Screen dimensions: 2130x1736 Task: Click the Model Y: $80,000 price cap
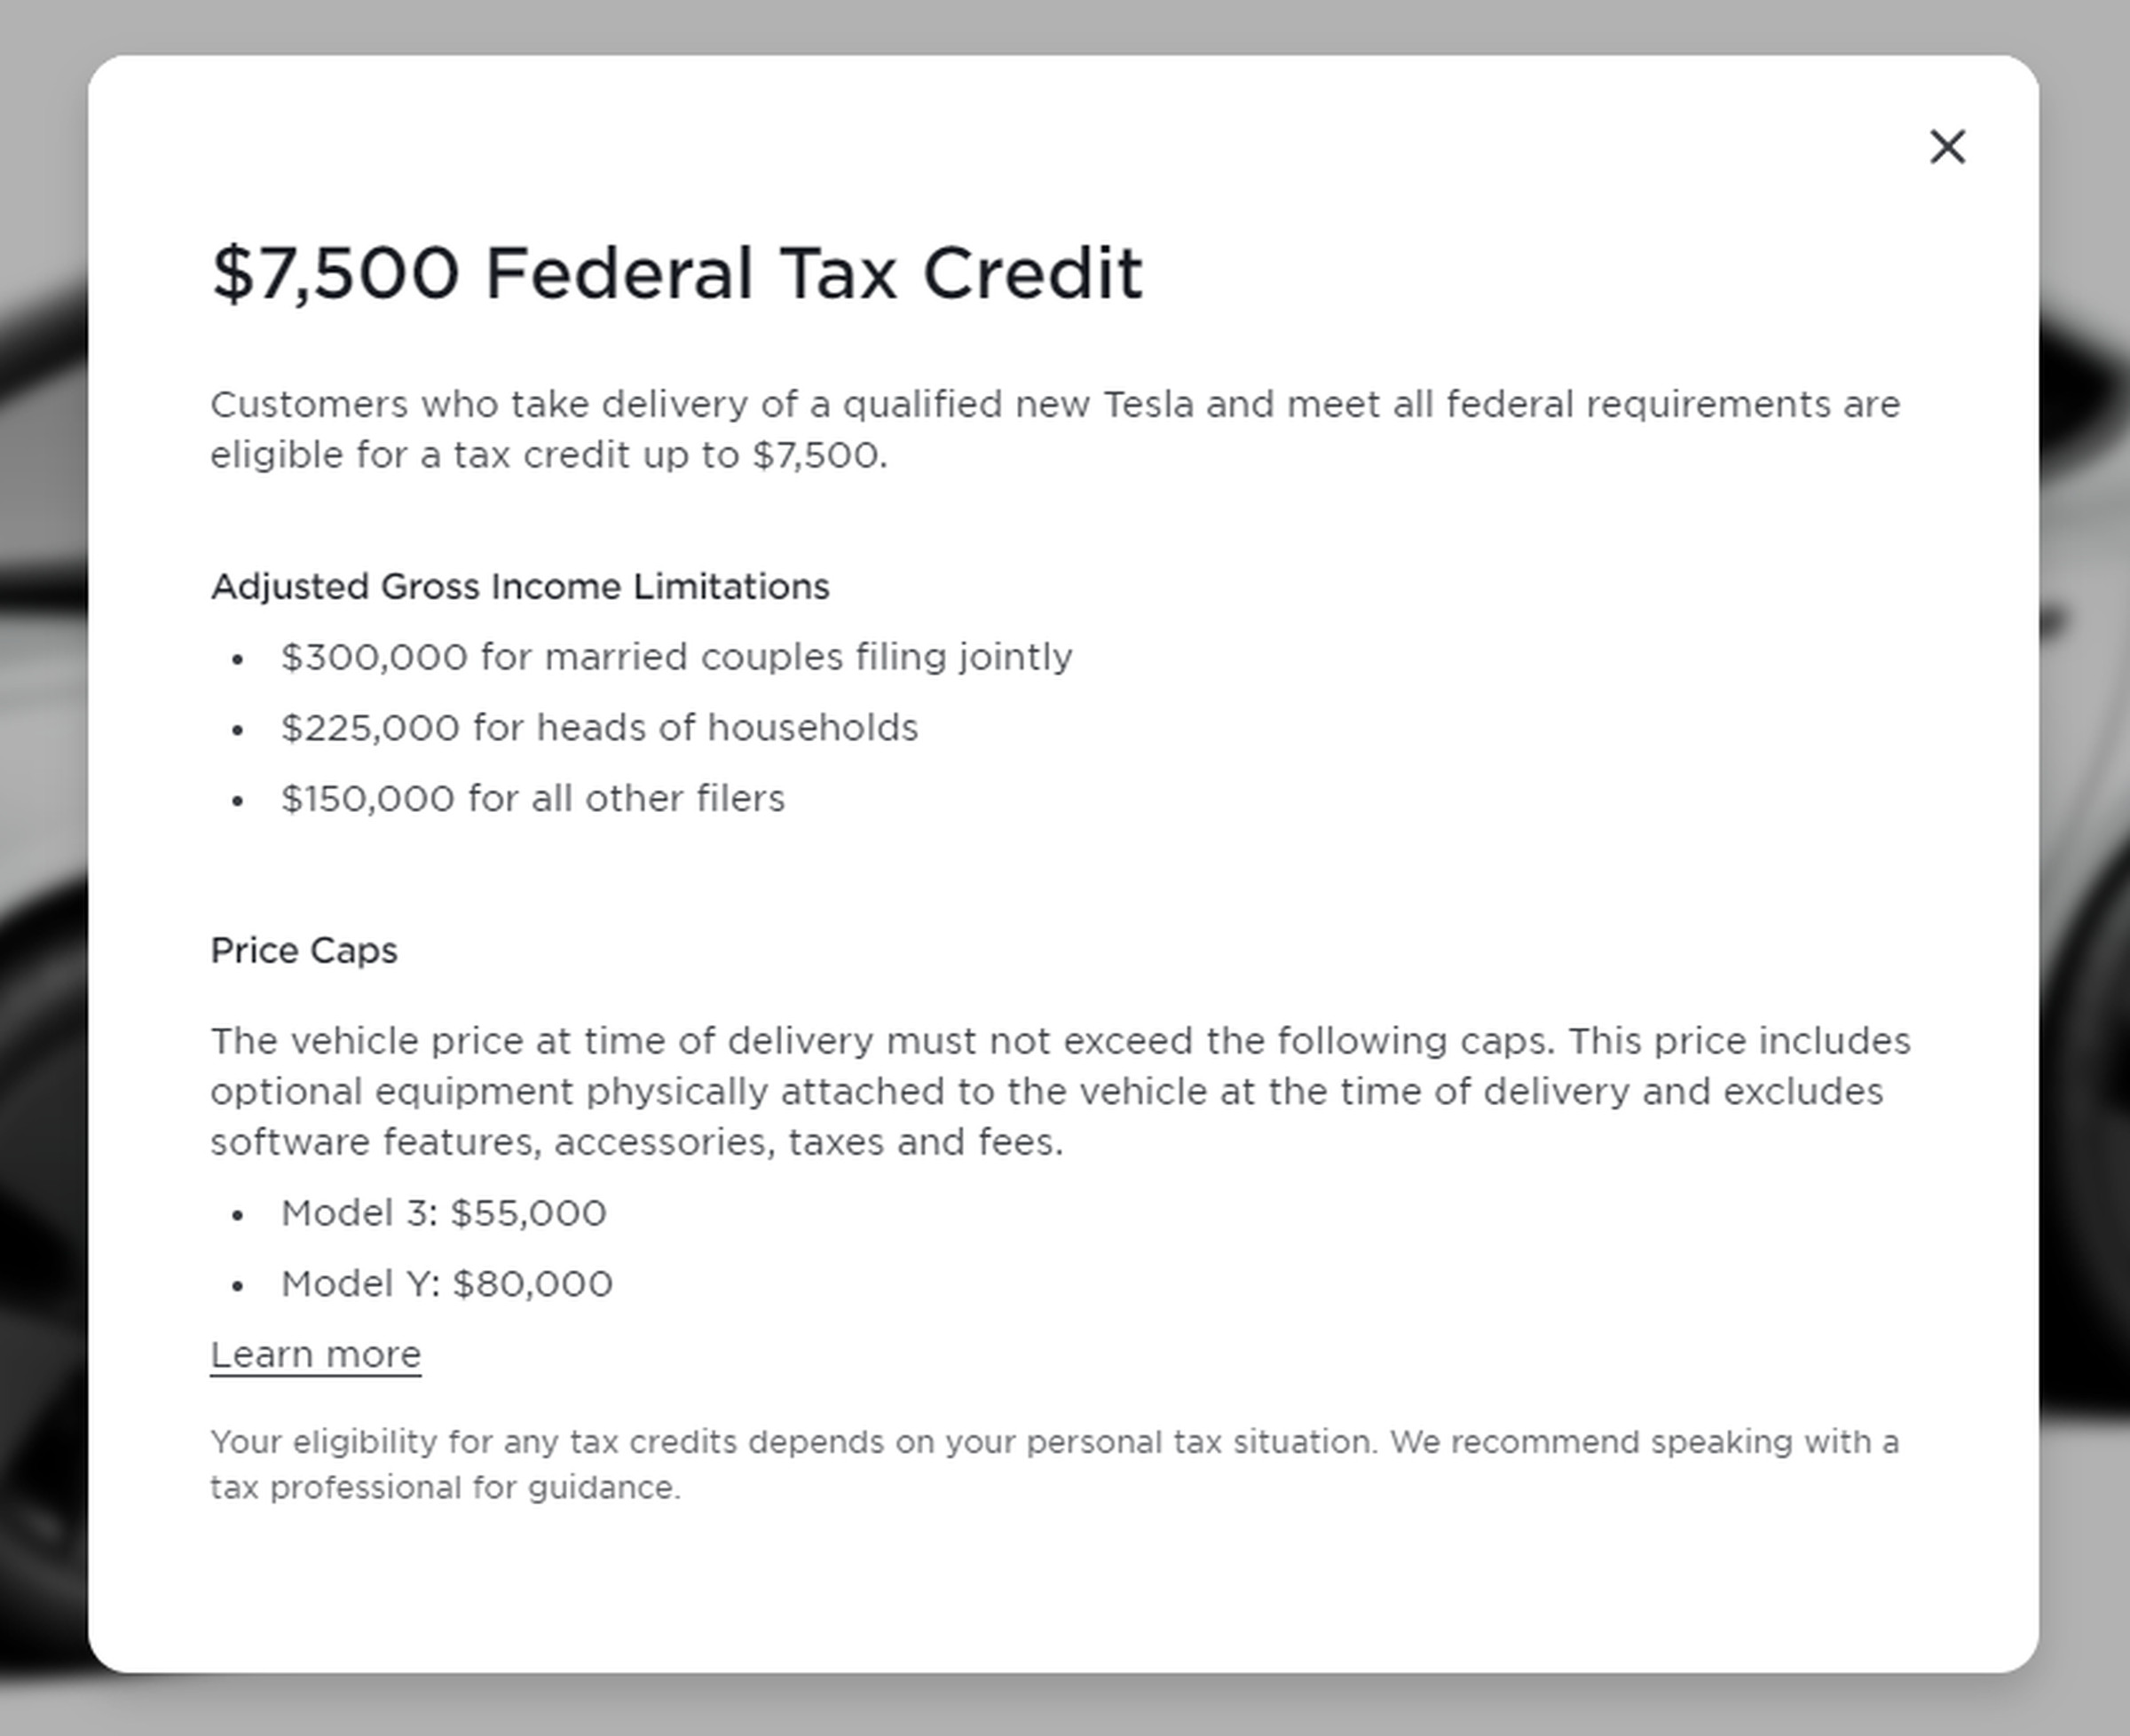point(447,1283)
